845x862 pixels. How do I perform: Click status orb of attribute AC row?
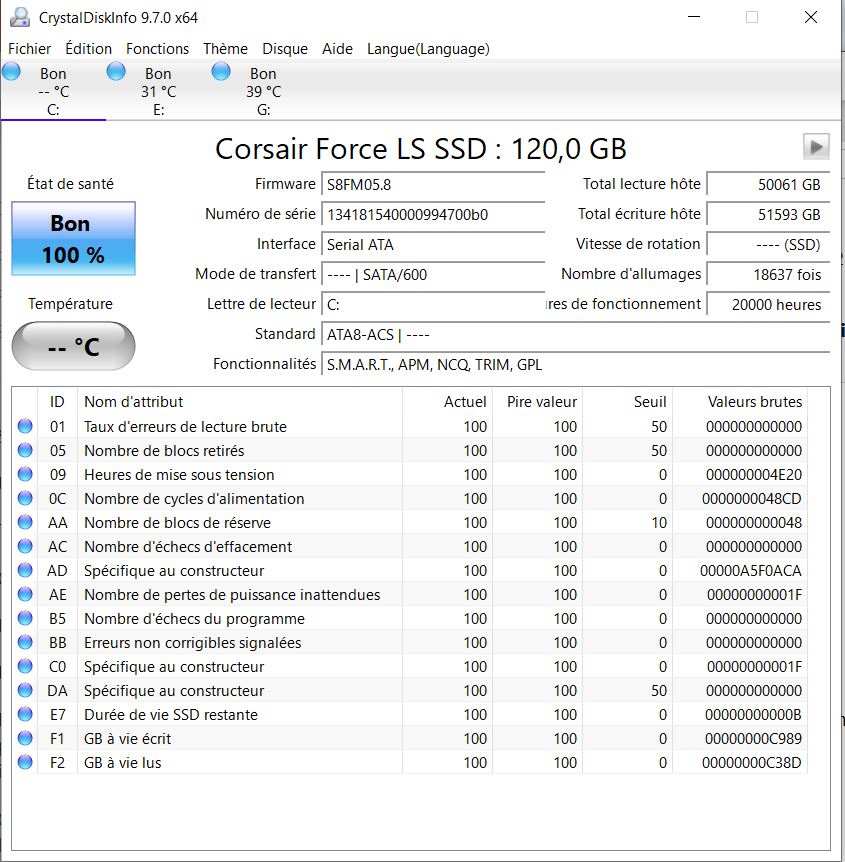[x=25, y=546]
